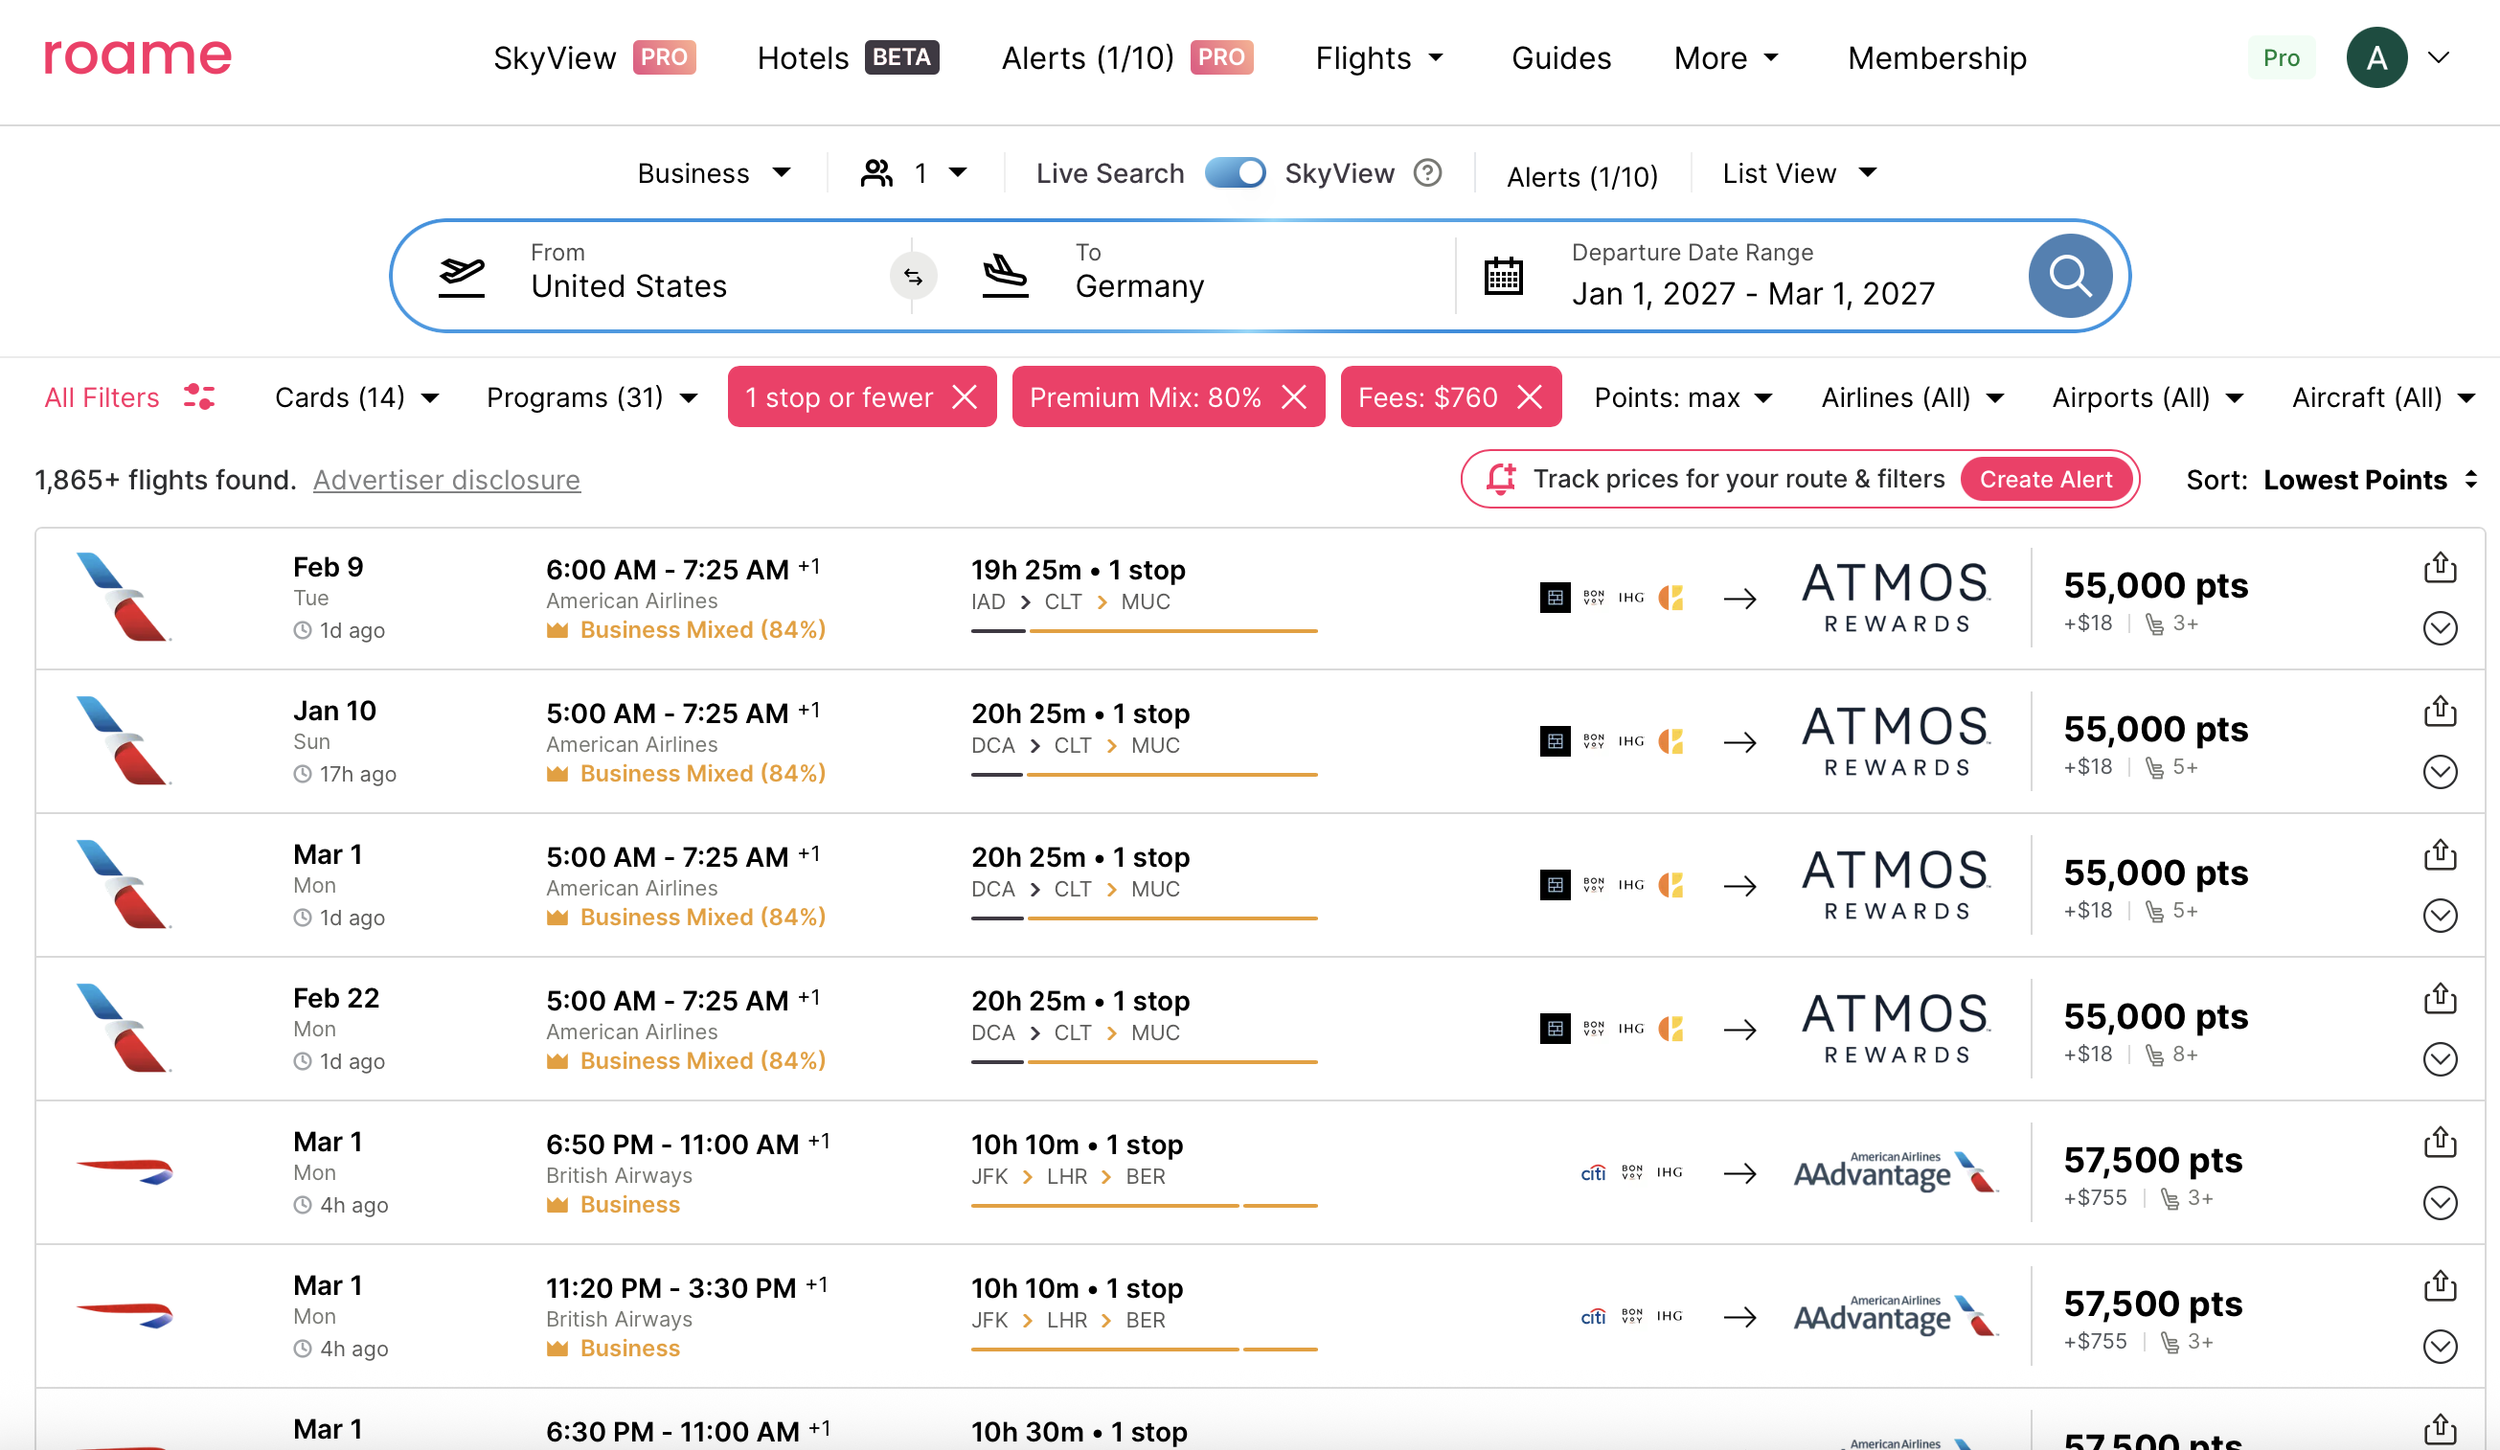Open Alerts (1/10) in the top navigation

1127,58
